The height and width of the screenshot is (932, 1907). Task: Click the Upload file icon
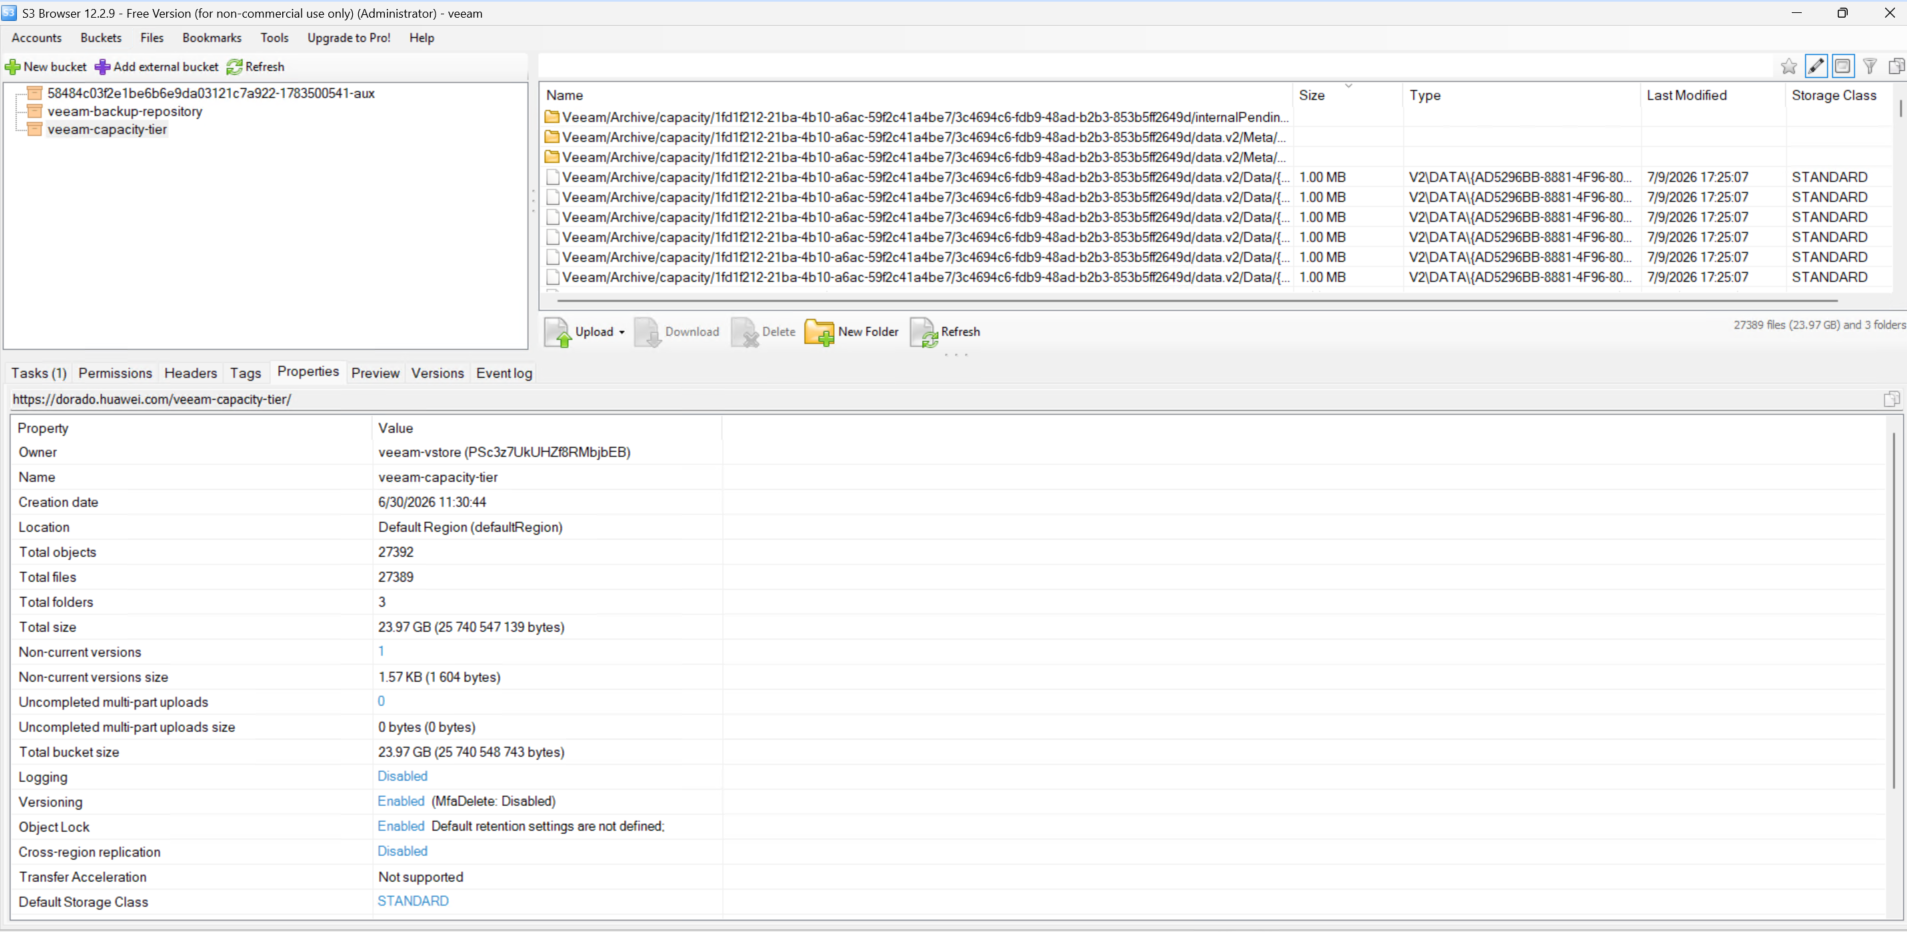point(558,332)
